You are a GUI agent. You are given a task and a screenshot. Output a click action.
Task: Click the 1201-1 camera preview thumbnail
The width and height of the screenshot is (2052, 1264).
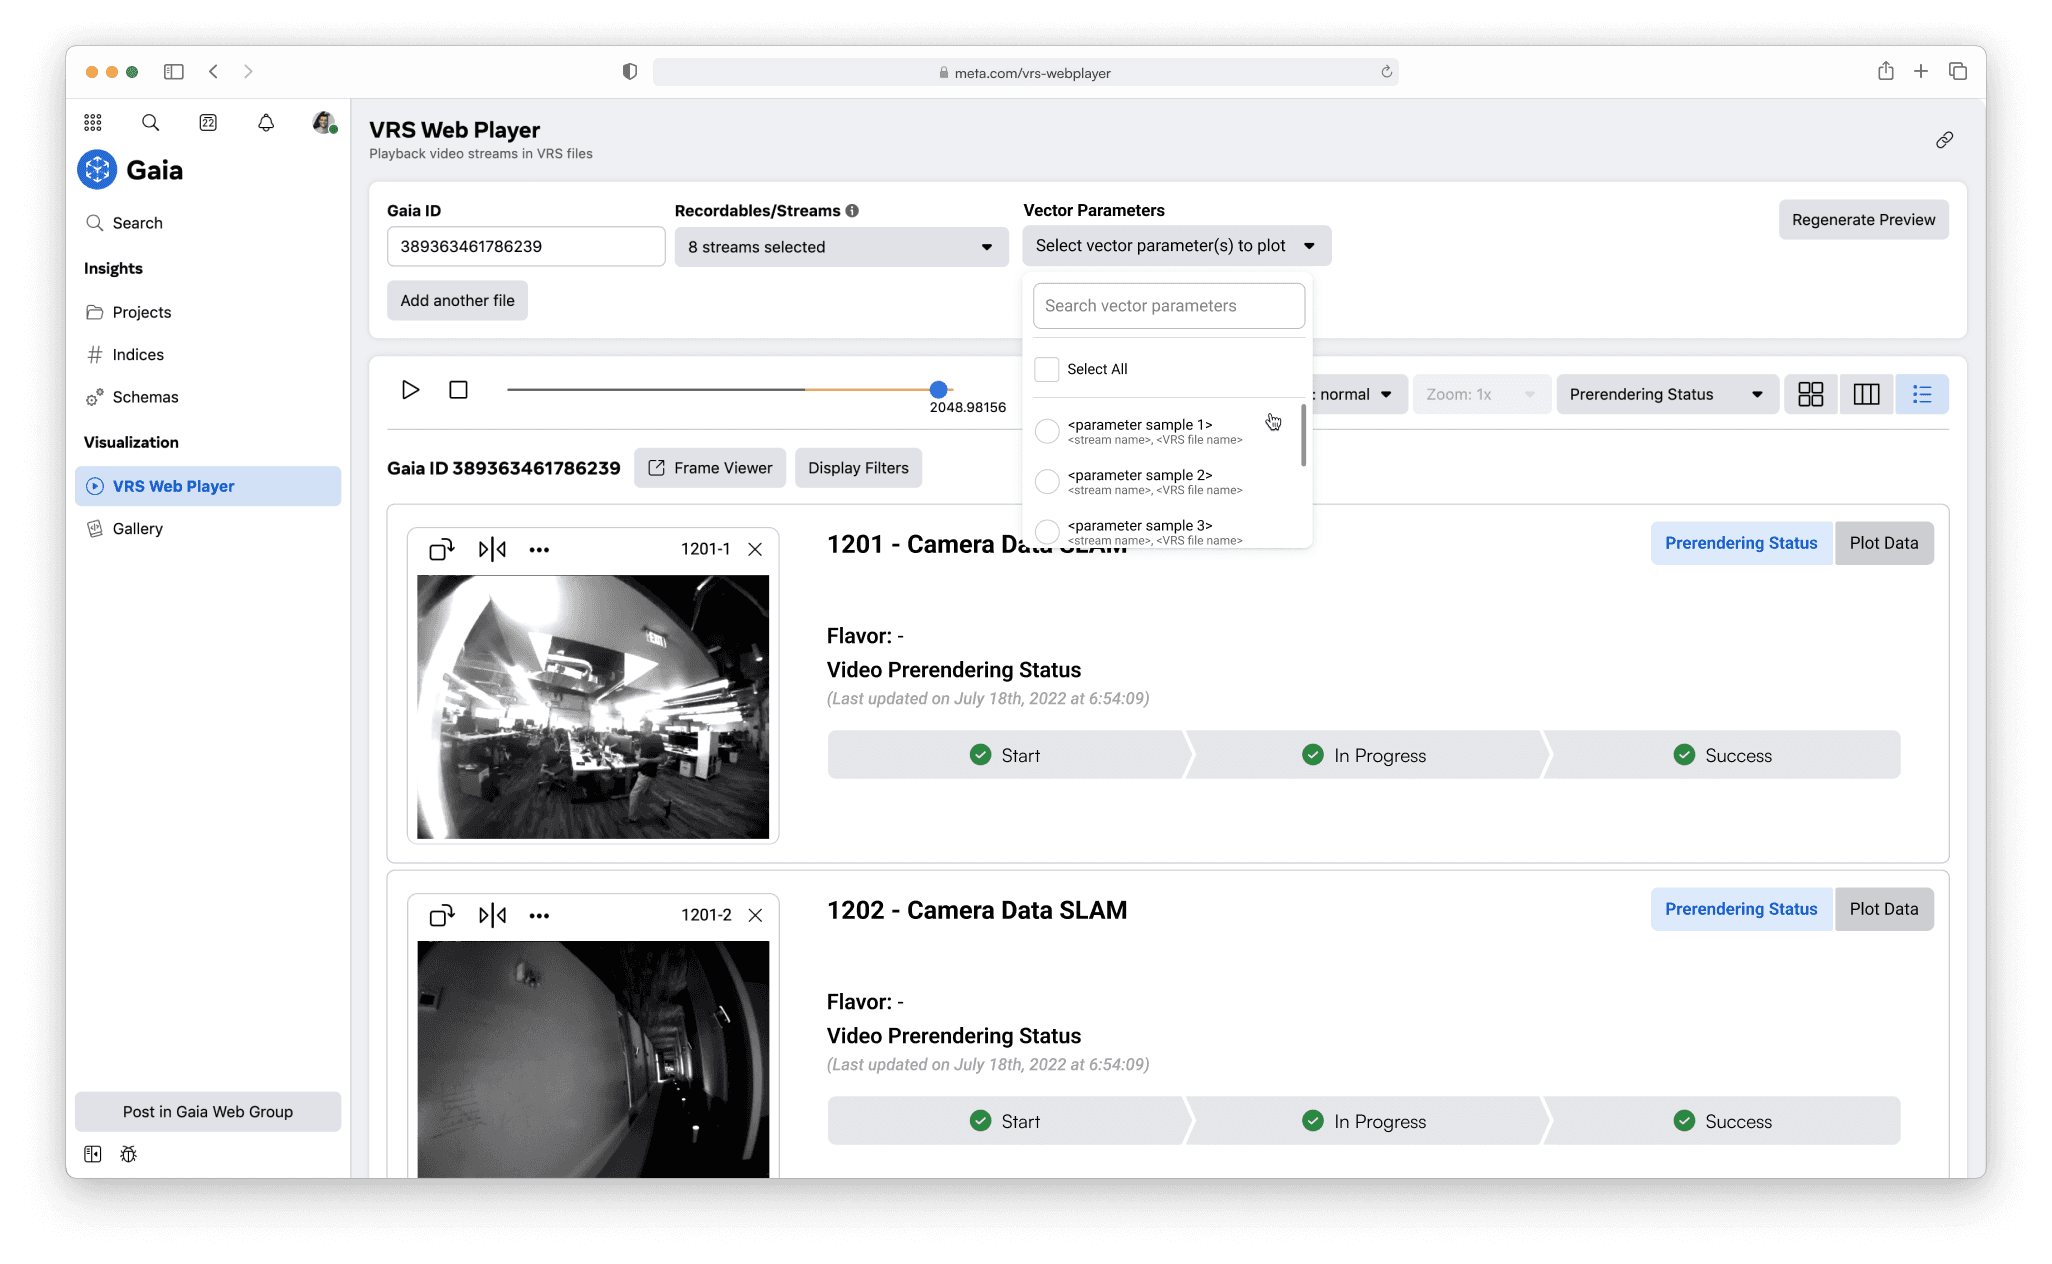tap(593, 707)
